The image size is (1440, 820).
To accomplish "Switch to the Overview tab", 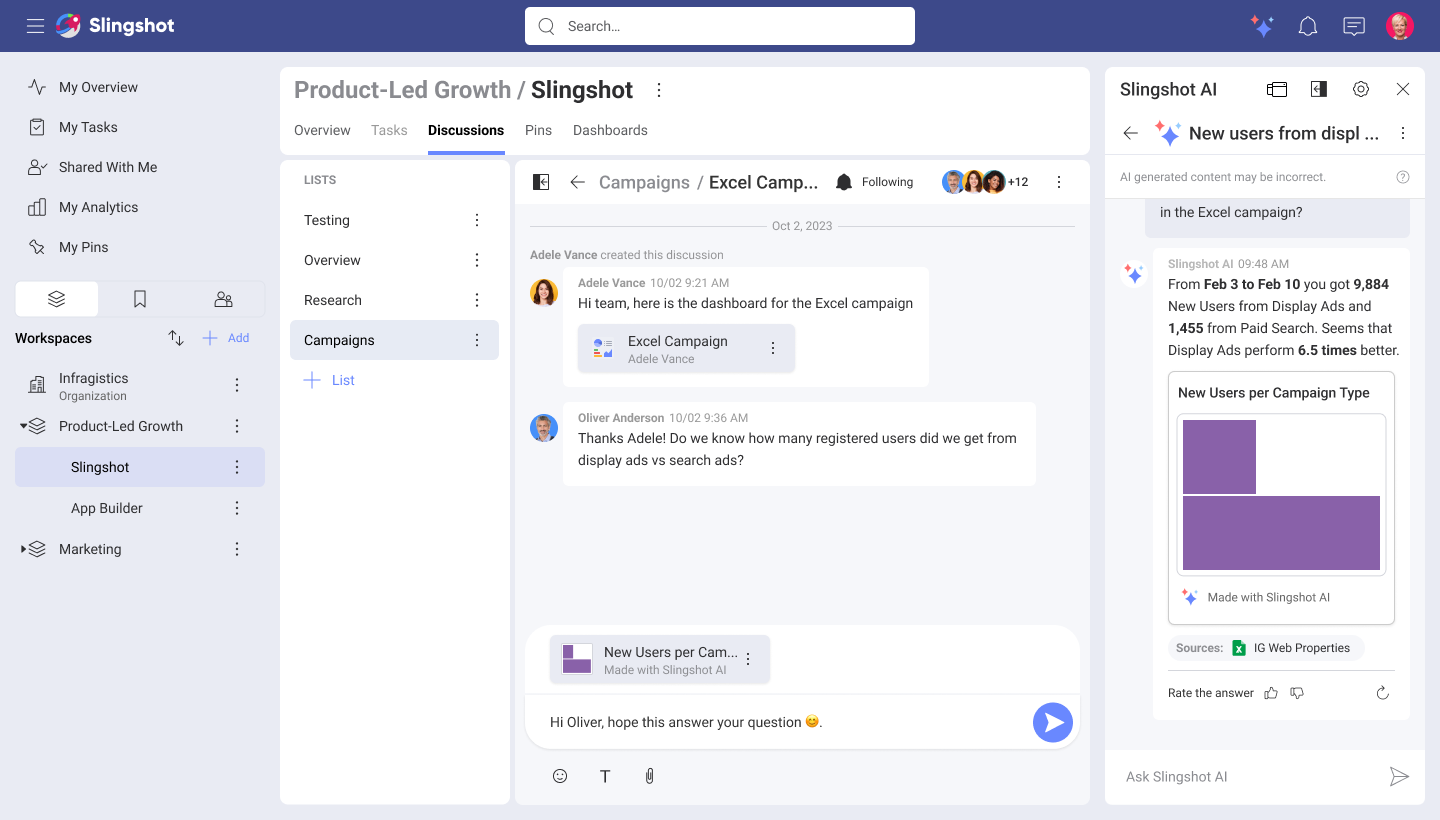I will point(322,130).
